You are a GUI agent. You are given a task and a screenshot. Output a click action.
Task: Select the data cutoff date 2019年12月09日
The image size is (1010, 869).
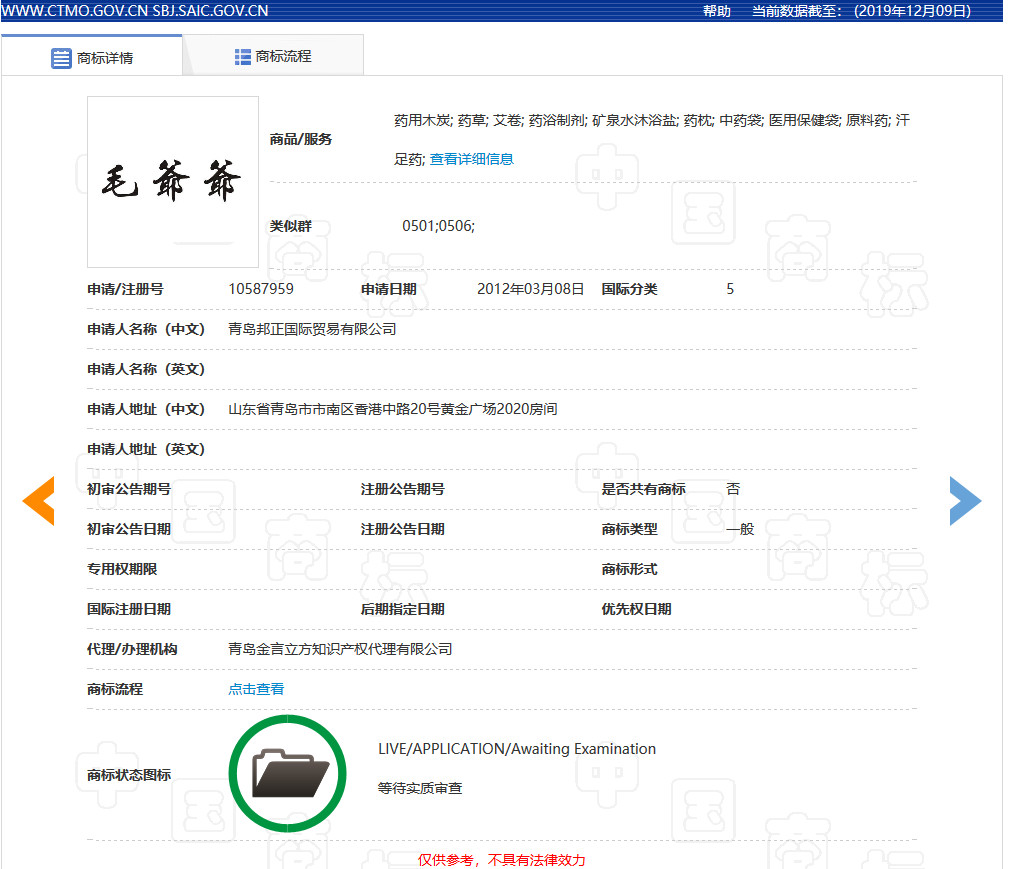pos(912,11)
